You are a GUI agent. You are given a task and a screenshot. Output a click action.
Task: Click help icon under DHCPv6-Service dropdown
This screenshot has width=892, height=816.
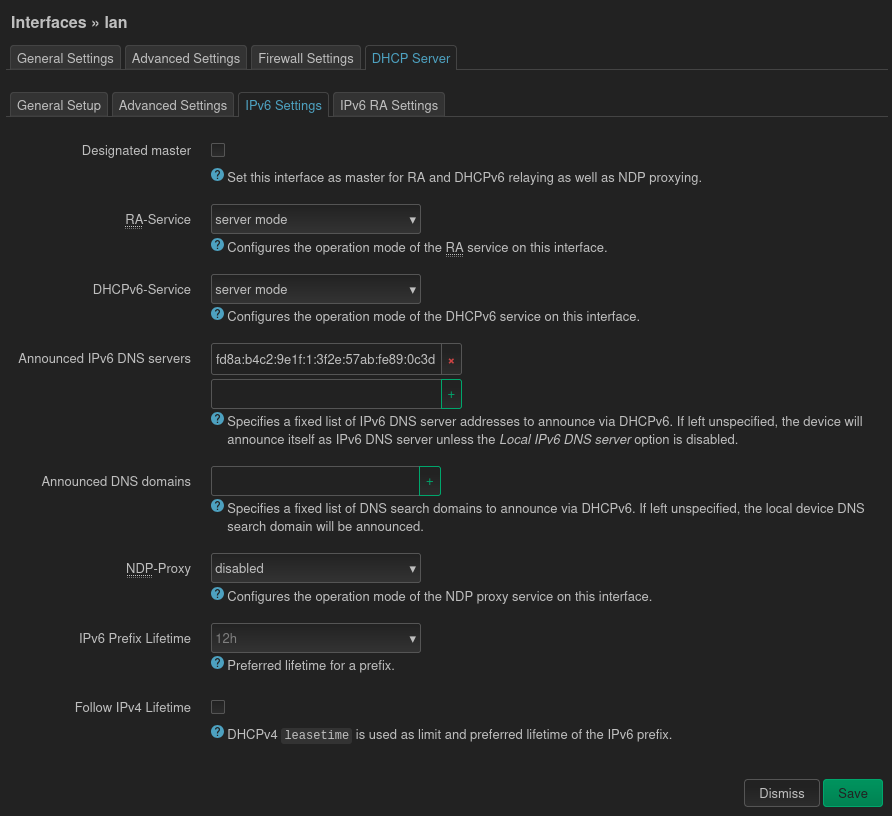point(217,314)
